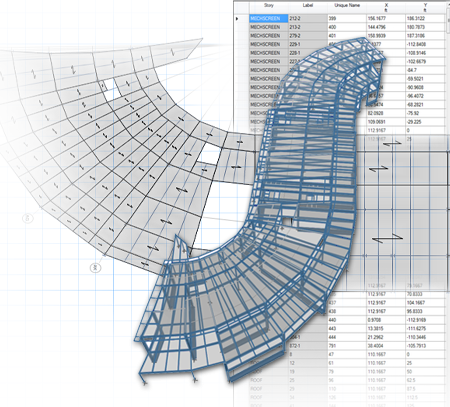Select unique name cell 437
450x407 pixels.
tap(347, 303)
